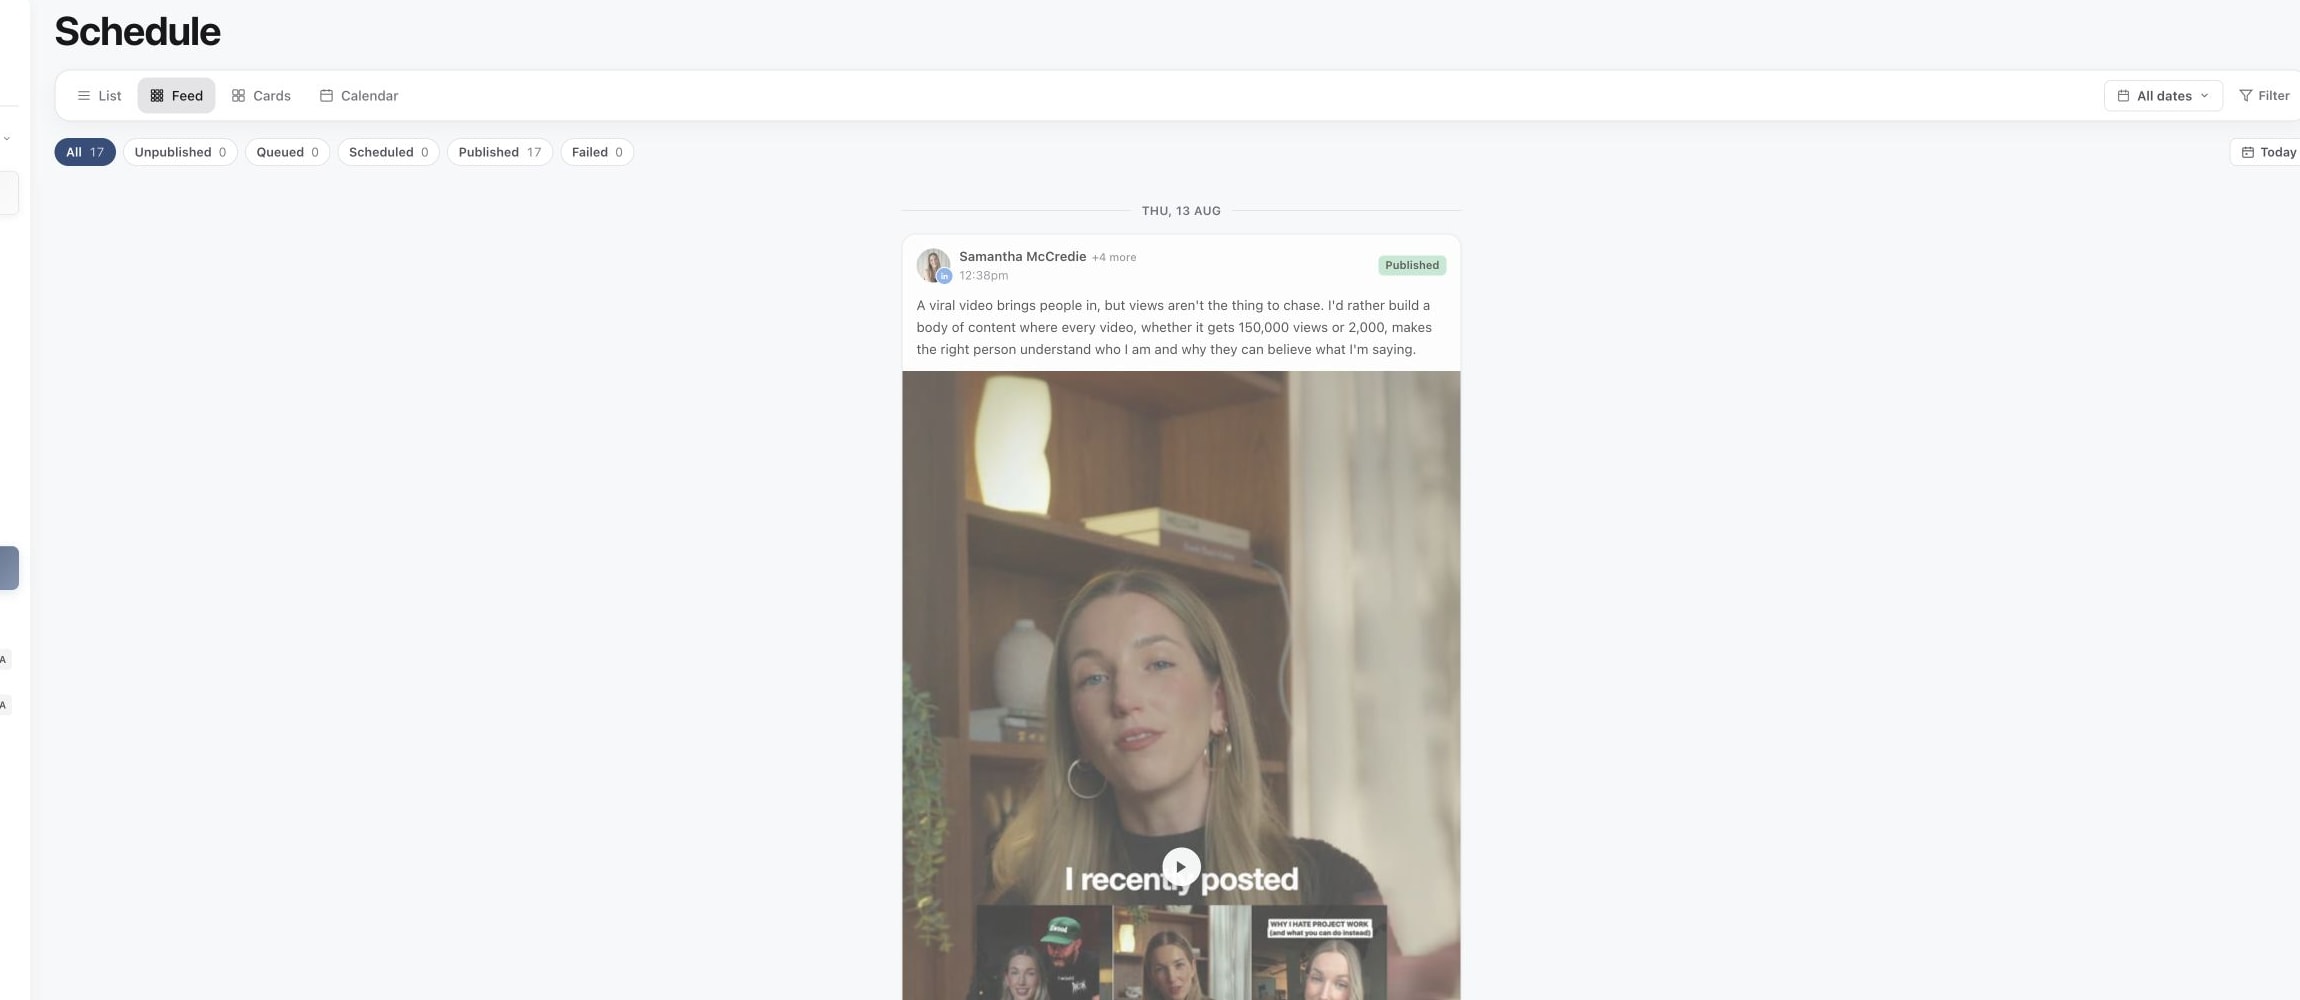The width and height of the screenshot is (2300, 1000).
Task: Click the post caption about viral video
Action: 1174,327
